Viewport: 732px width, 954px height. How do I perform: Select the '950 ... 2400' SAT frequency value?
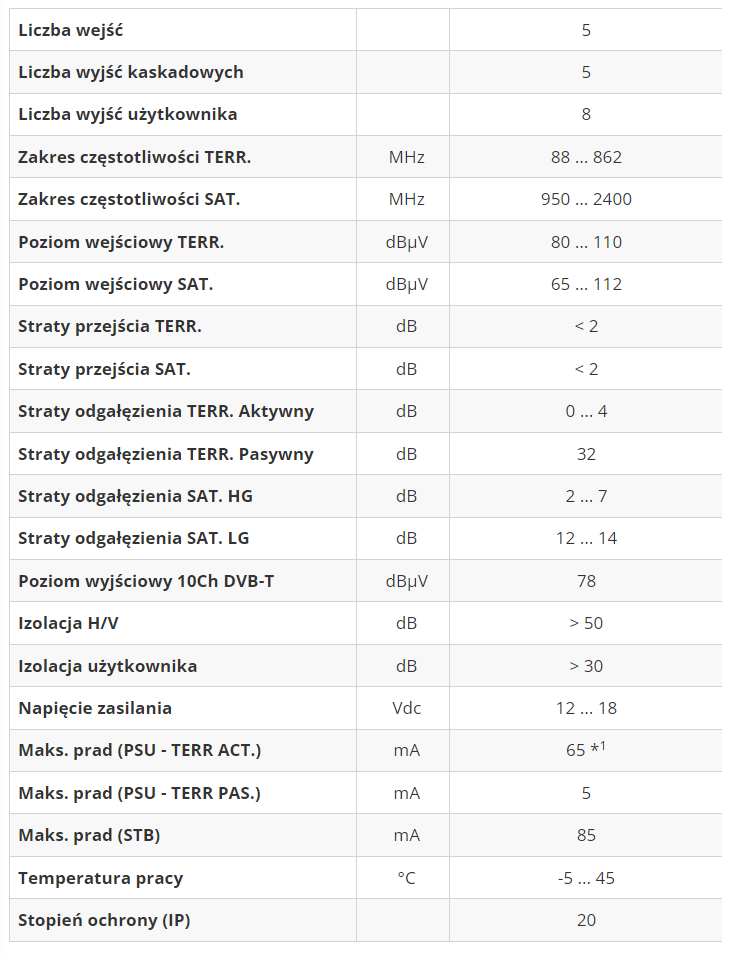586,199
